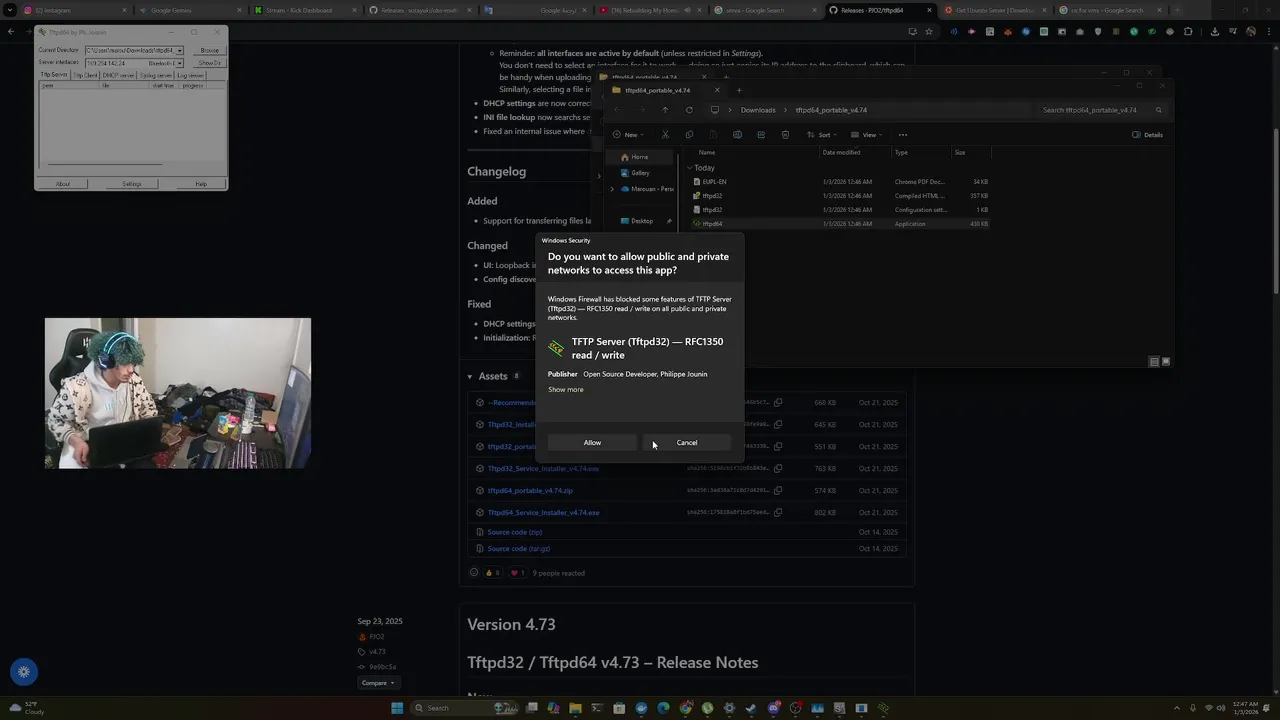1280x720 pixels.
Task: Click Cancel in the Windows Security dialog
Action: (x=687, y=443)
